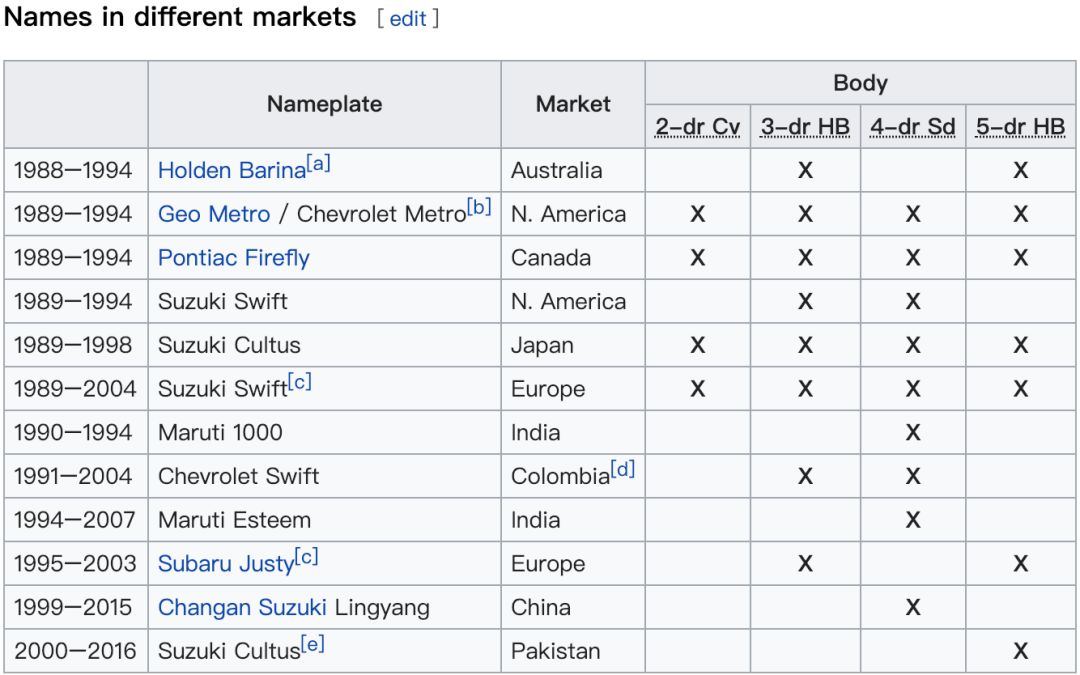Image resolution: width=1080 pixels, height=675 pixels.
Task: Open footnote [d] beside Colombia
Action: tap(622, 469)
